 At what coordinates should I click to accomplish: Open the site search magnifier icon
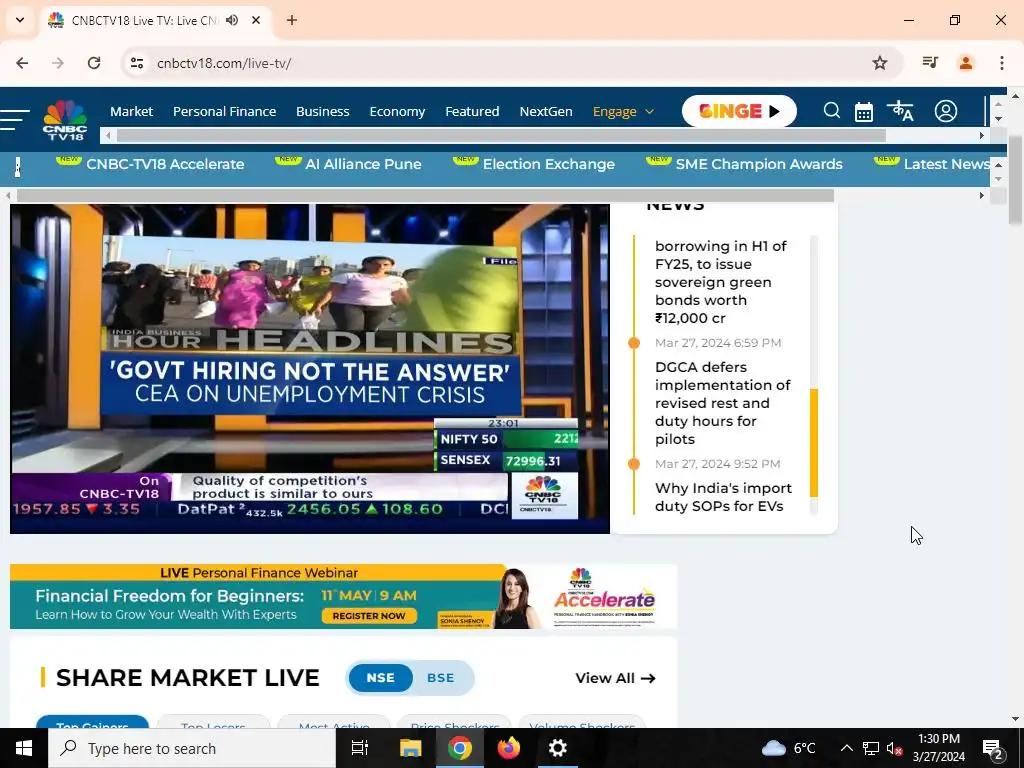click(831, 111)
